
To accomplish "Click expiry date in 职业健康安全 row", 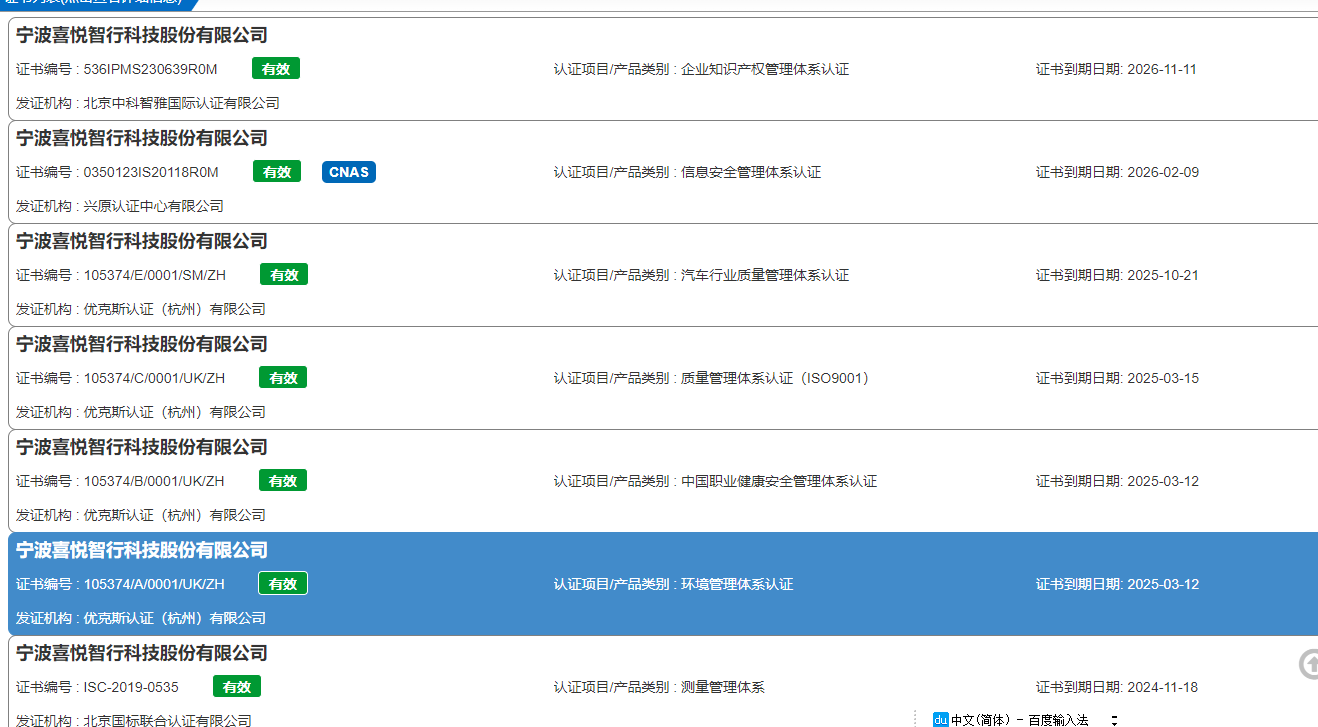I will point(1163,481).
